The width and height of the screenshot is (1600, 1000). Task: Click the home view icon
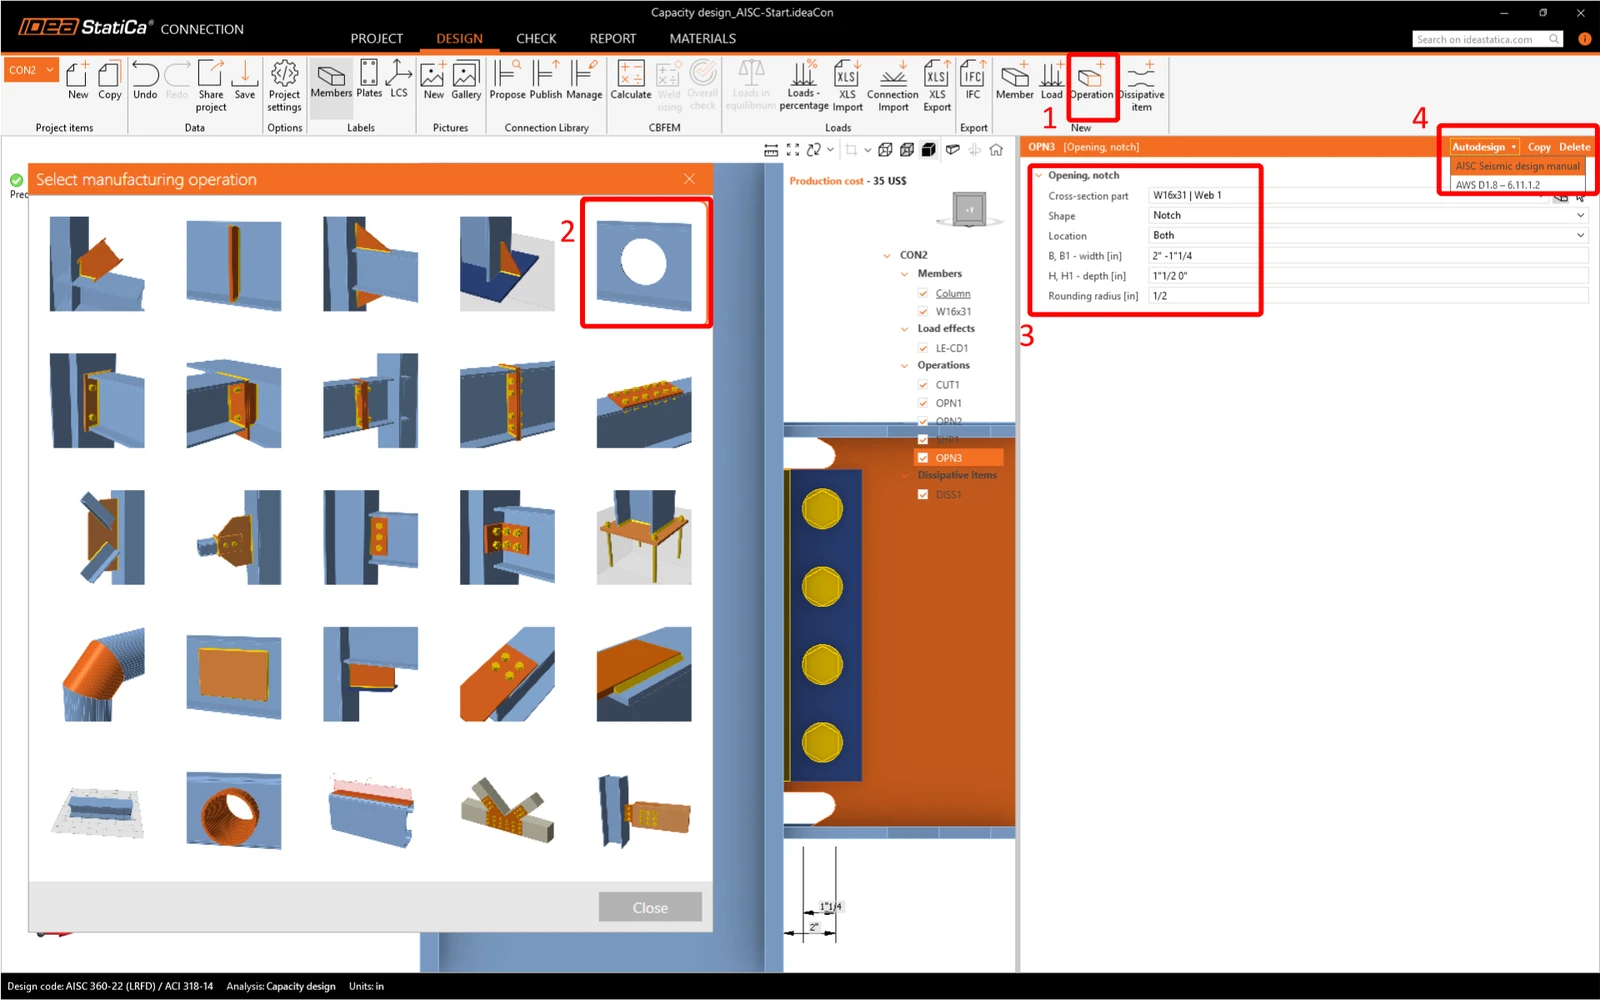(996, 150)
